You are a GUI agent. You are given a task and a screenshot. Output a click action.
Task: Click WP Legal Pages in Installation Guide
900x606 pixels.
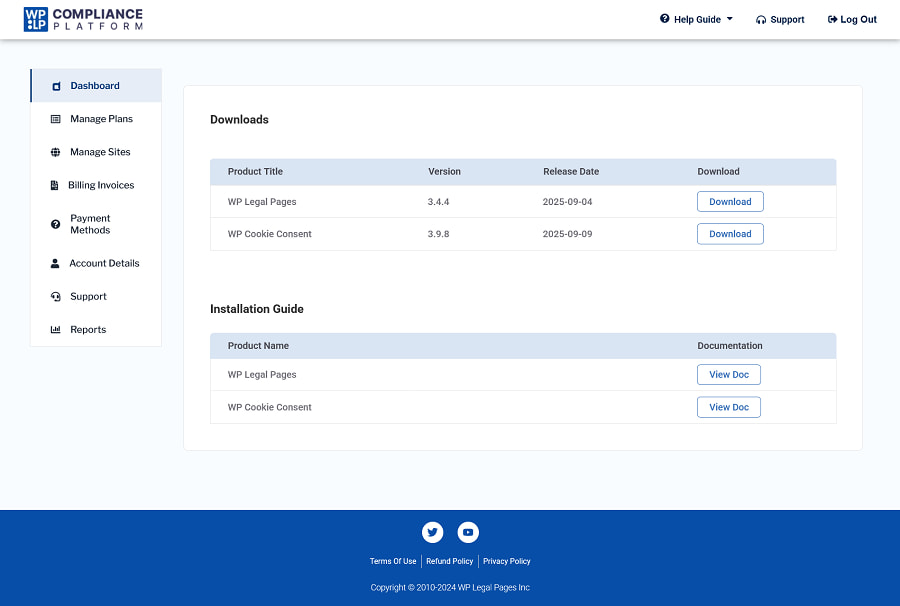pyautogui.click(x=262, y=375)
